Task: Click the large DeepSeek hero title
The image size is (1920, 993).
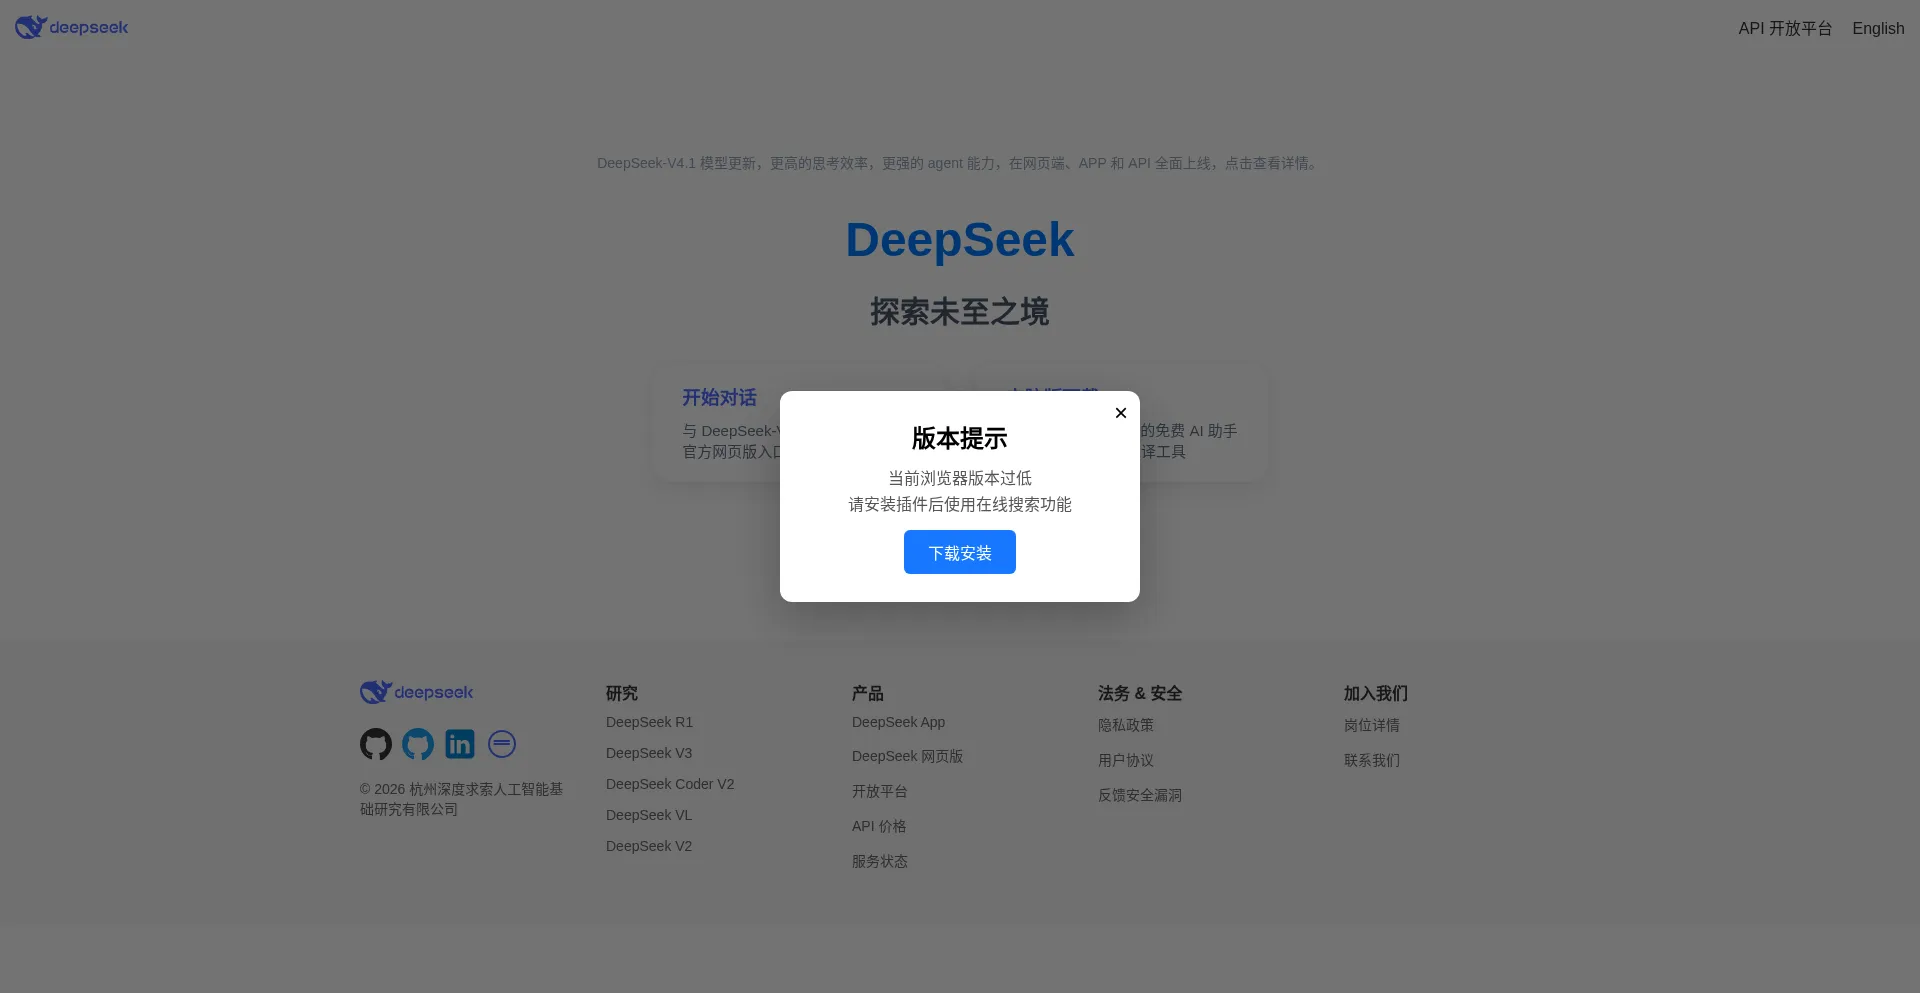Action: 960,240
